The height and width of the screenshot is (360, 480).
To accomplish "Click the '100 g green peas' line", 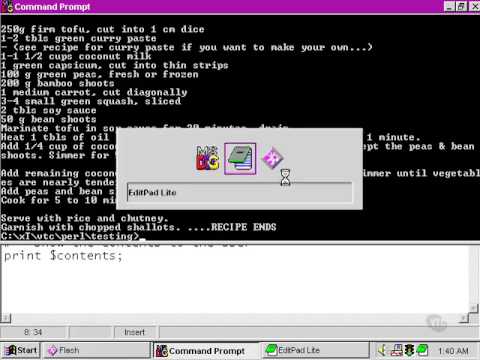I will pos(99,74).
